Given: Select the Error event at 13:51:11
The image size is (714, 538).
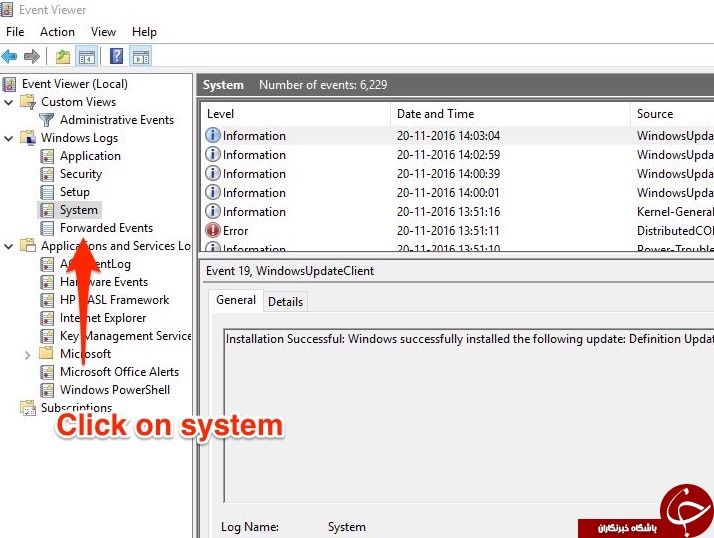Looking at the screenshot, I should 458,231.
